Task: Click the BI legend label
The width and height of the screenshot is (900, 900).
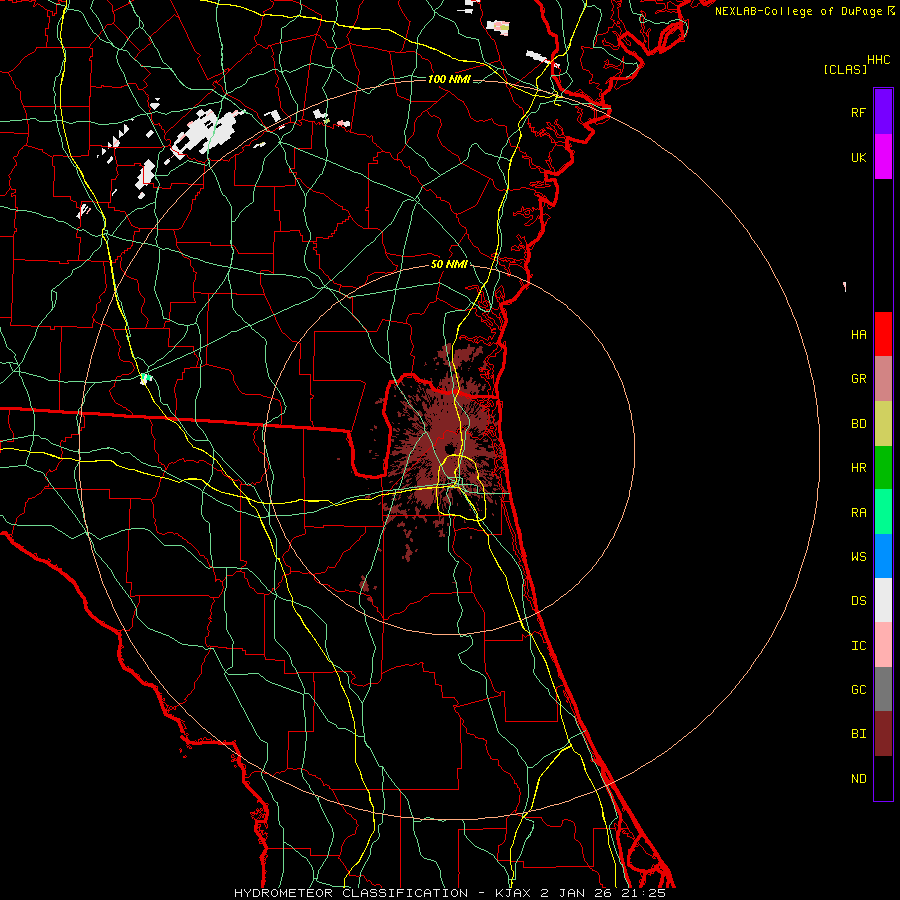Action: tap(859, 734)
